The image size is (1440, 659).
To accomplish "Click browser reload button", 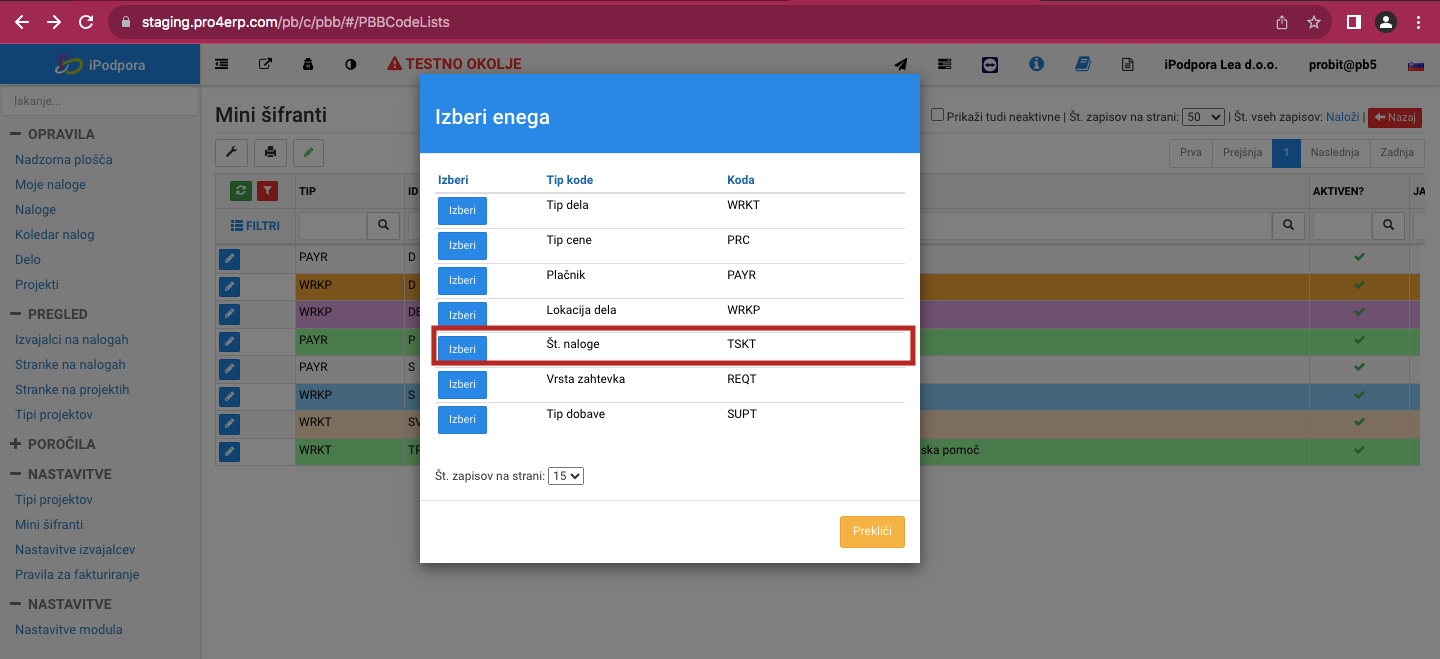I will 86,22.
